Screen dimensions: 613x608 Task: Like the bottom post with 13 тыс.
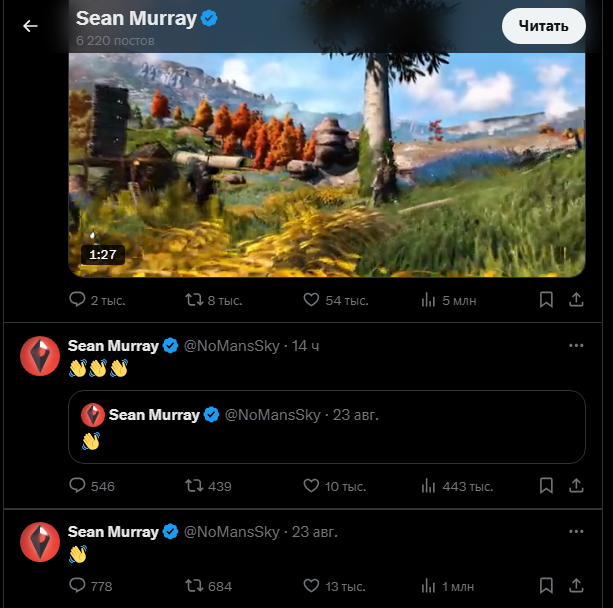tap(311, 586)
